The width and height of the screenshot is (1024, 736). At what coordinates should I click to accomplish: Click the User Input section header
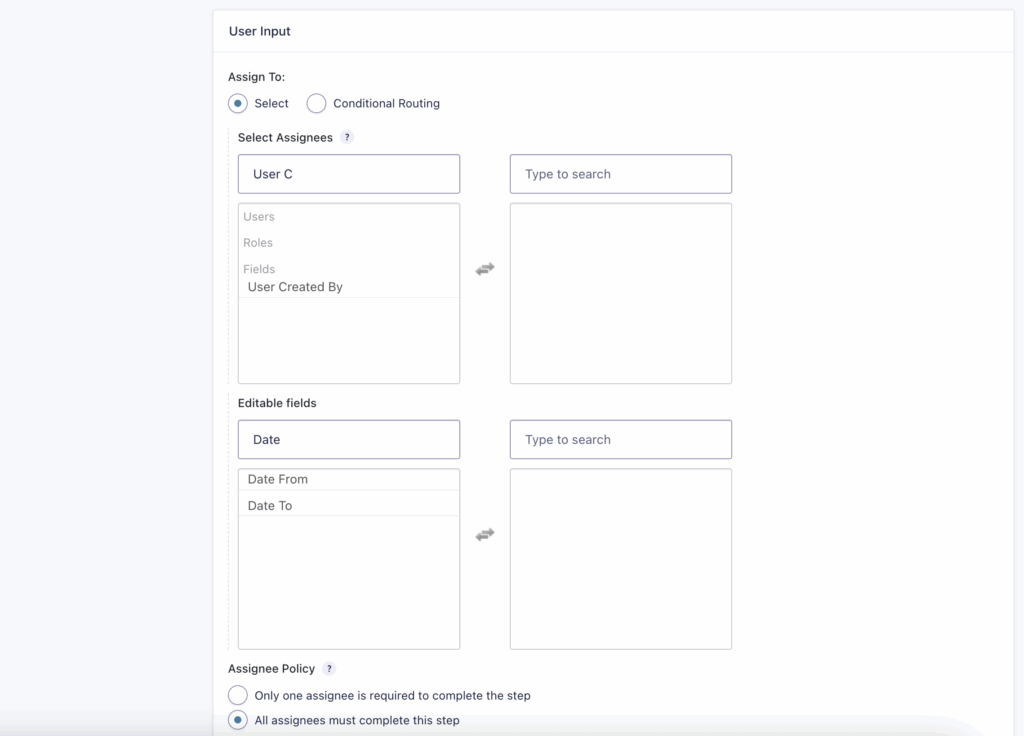point(260,31)
